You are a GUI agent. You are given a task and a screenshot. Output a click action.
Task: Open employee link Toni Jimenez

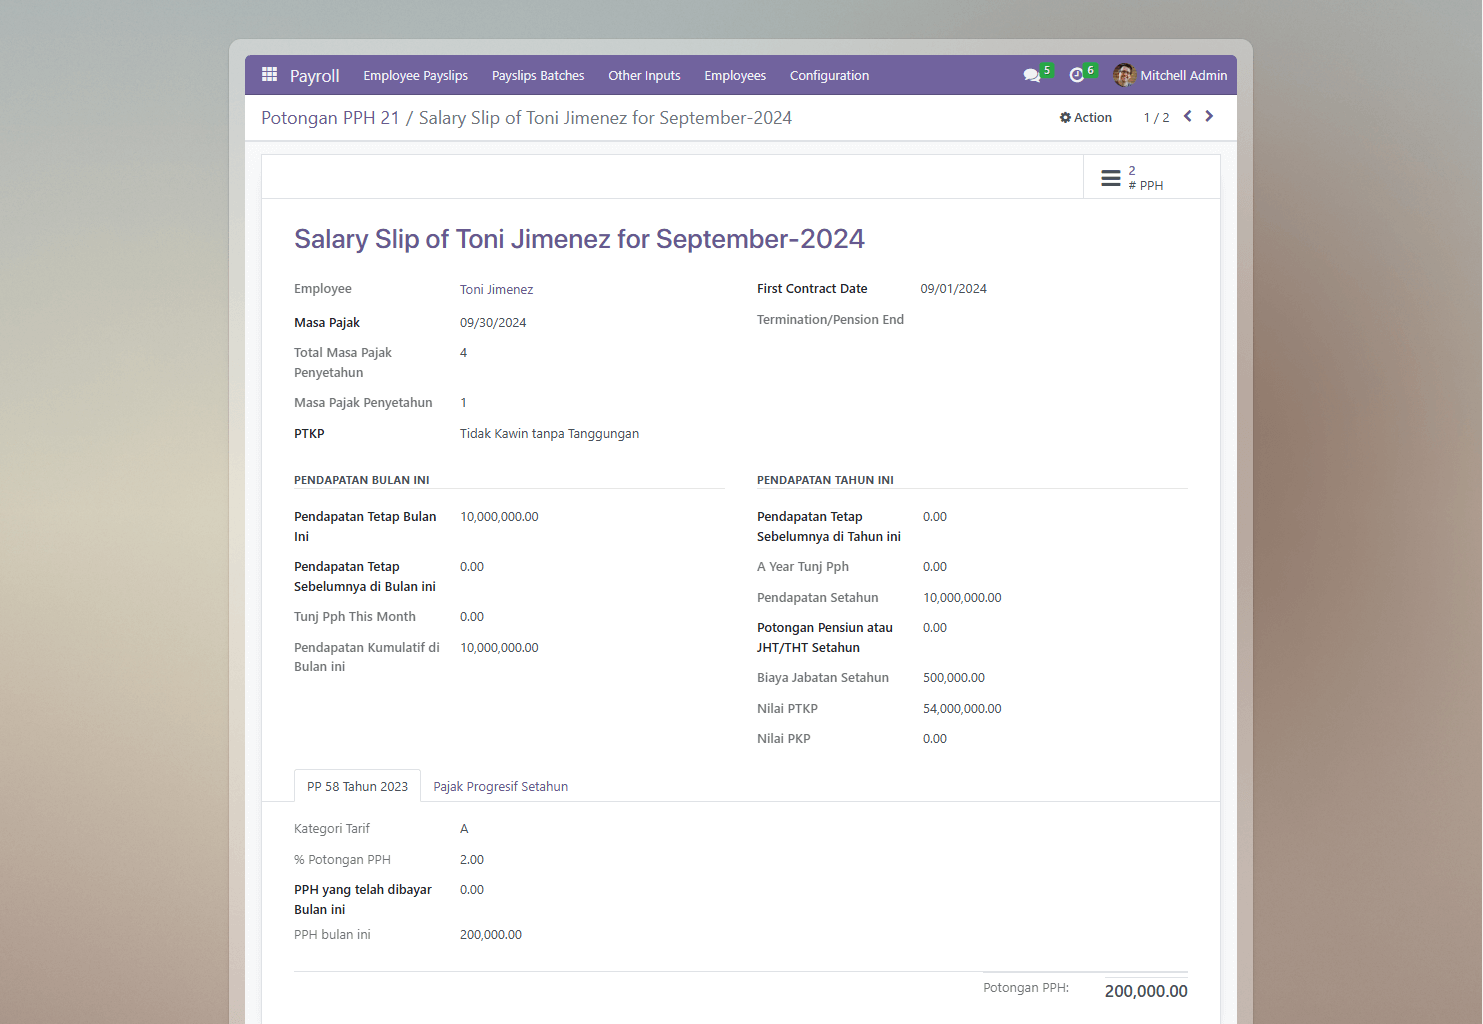(496, 289)
